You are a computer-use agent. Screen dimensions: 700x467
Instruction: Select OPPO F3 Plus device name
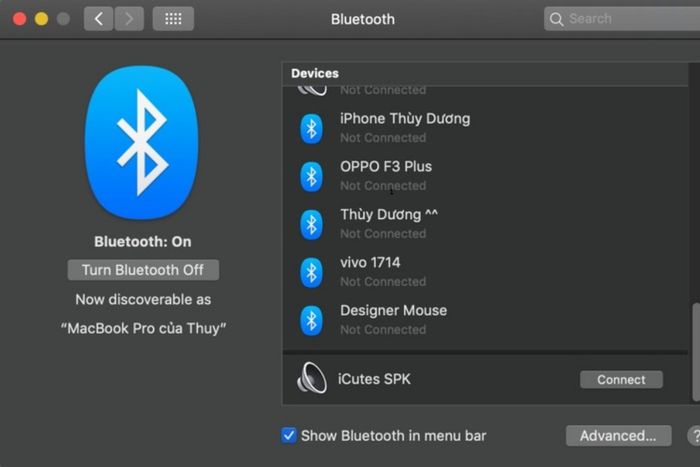click(386, 167)
